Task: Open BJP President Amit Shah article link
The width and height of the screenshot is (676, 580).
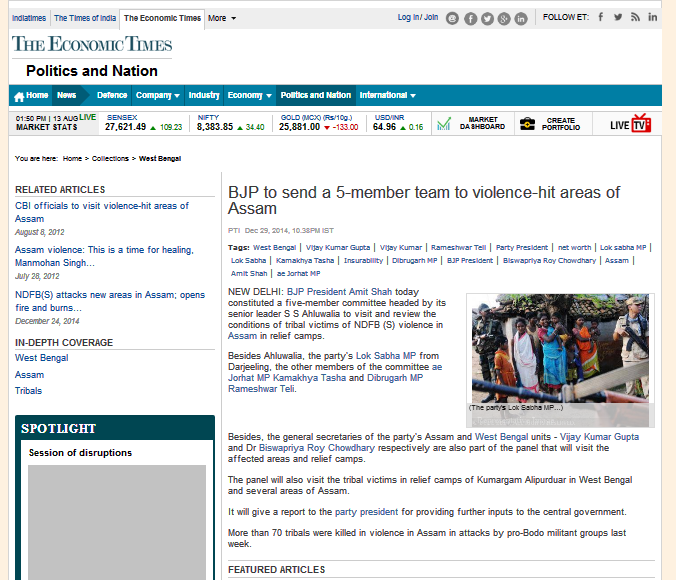Action: (x=339, y=292)
